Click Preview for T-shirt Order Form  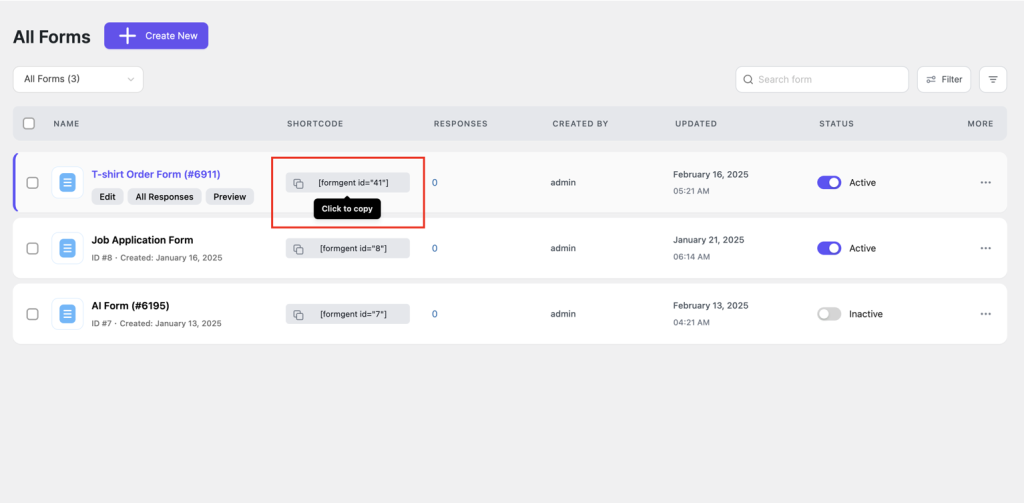[230, 197]
